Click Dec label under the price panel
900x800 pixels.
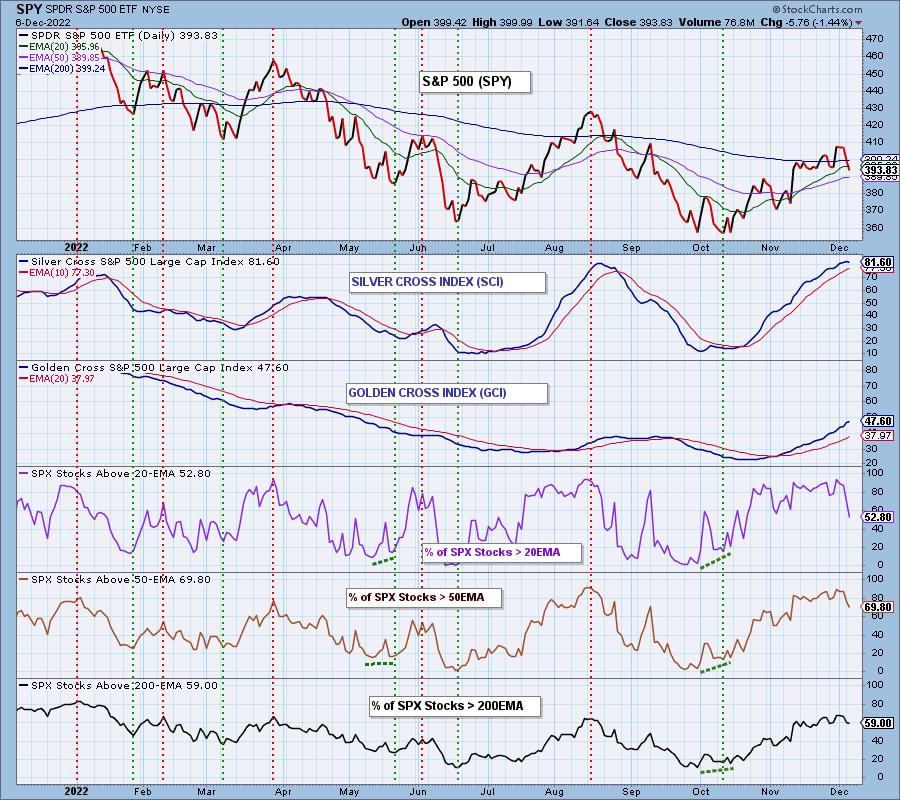(839, 247)
